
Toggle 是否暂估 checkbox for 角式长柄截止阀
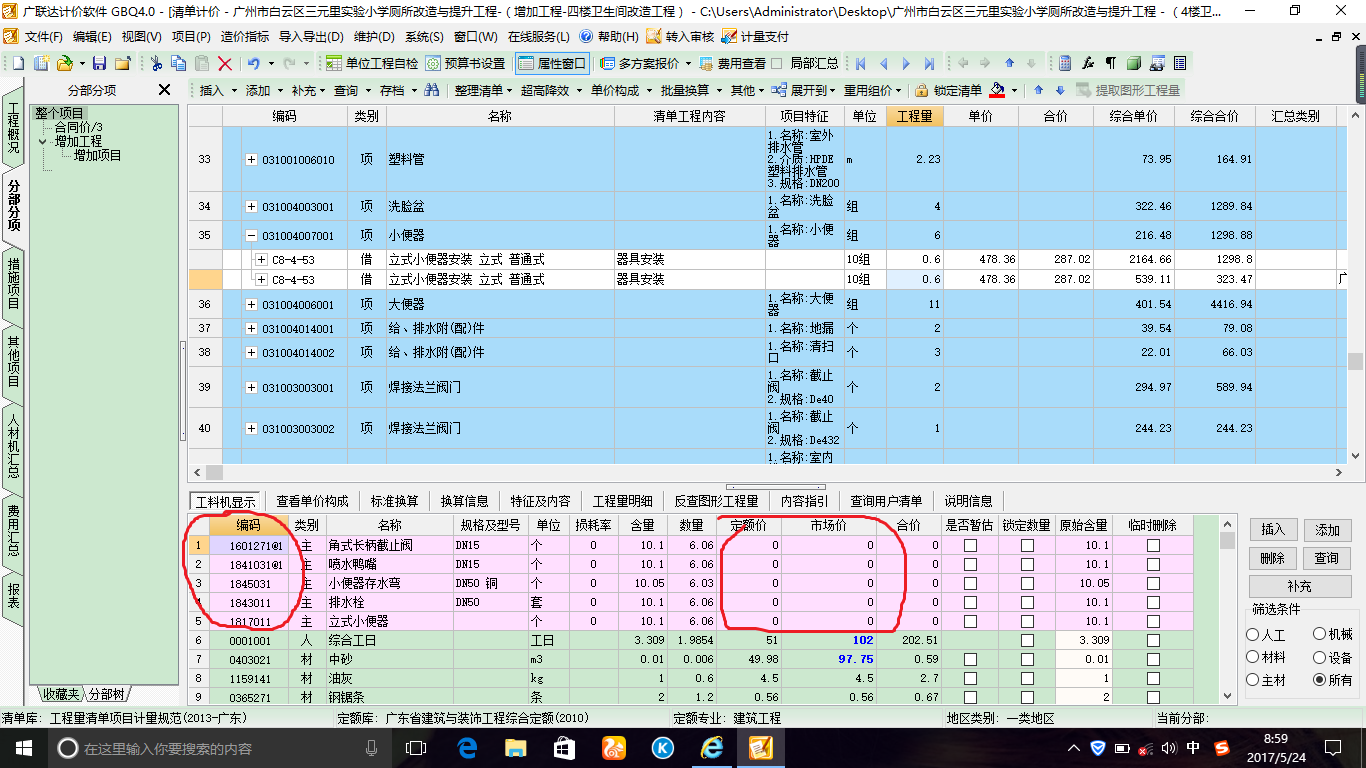click(x=969, y=546)
